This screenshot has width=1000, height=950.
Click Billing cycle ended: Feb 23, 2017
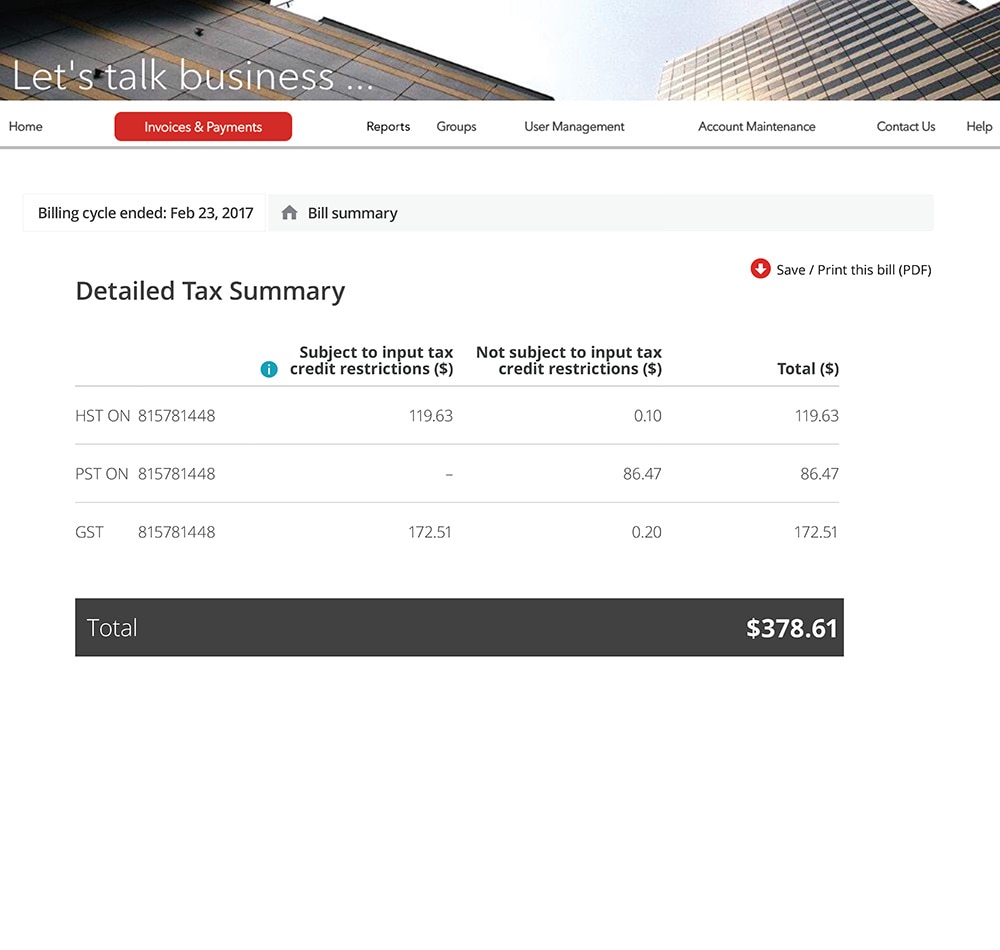pyautogui.click(x=145, y=213)
